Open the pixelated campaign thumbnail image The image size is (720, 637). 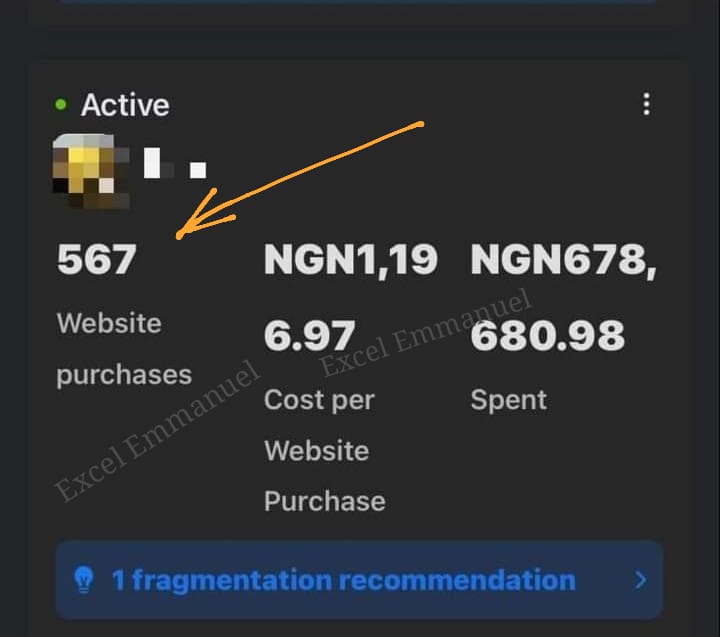(91, 171)
